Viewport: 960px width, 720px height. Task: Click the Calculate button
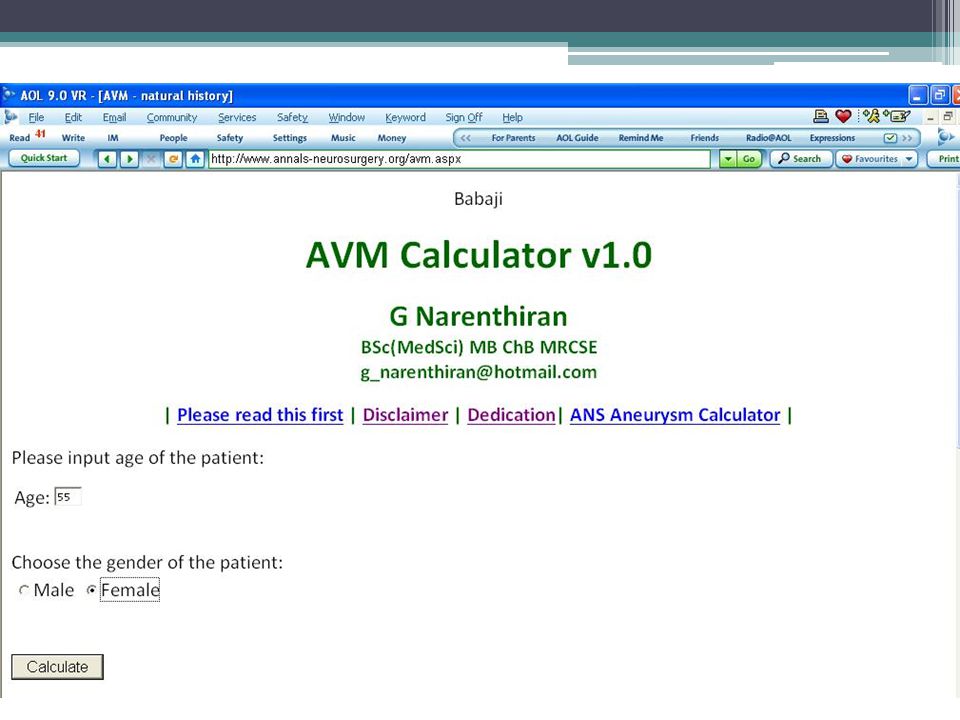[58, 667]
